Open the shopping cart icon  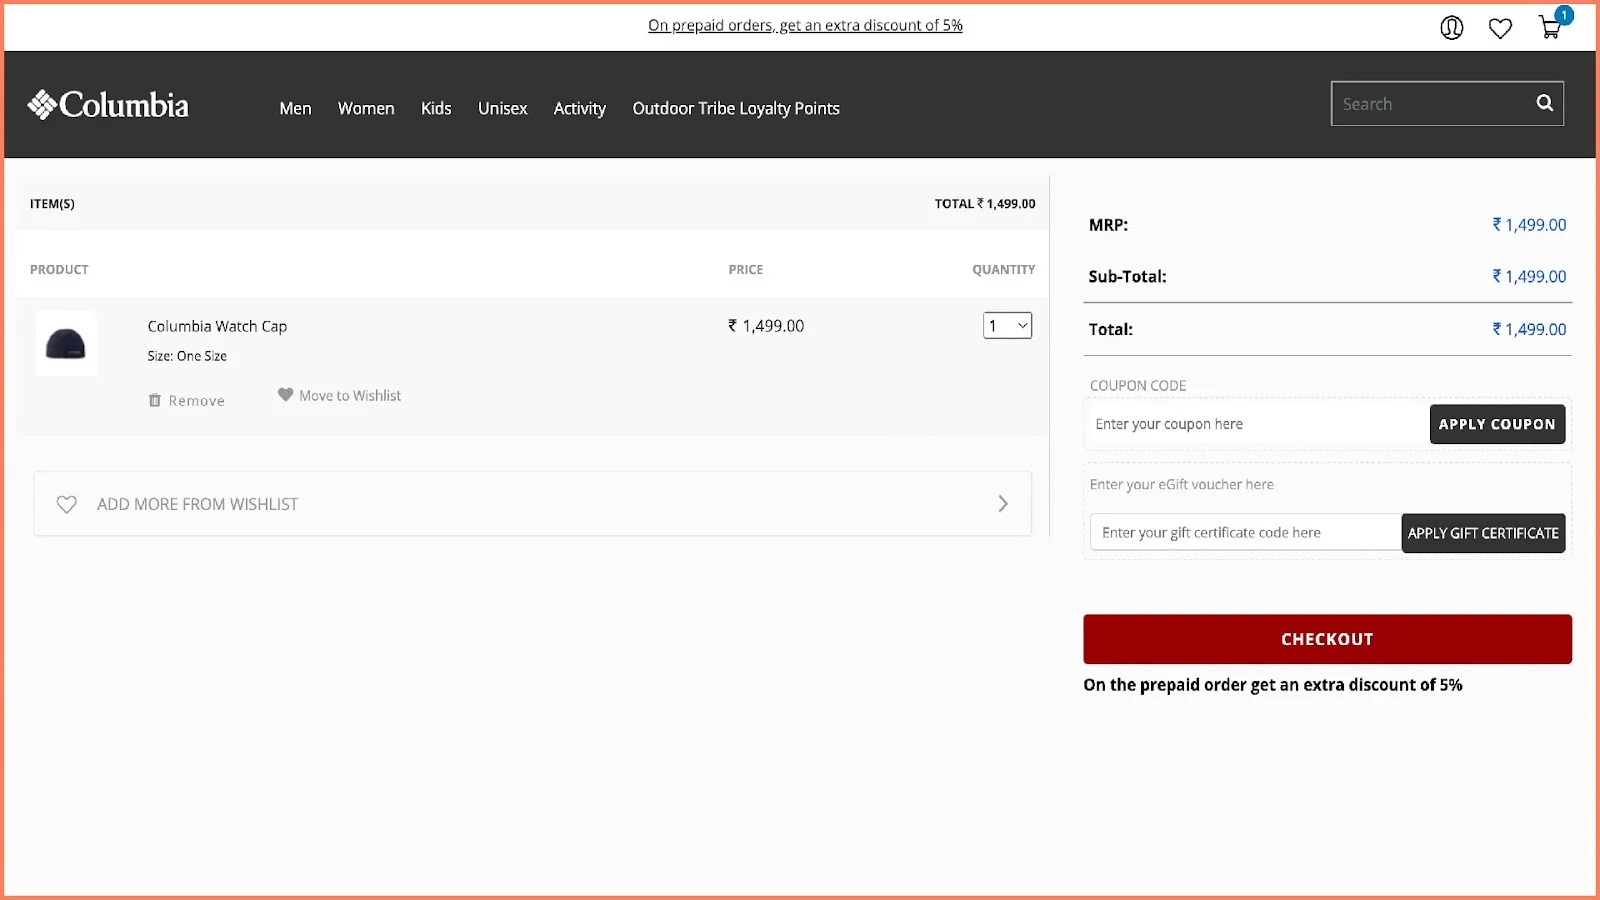point(1548,29)
